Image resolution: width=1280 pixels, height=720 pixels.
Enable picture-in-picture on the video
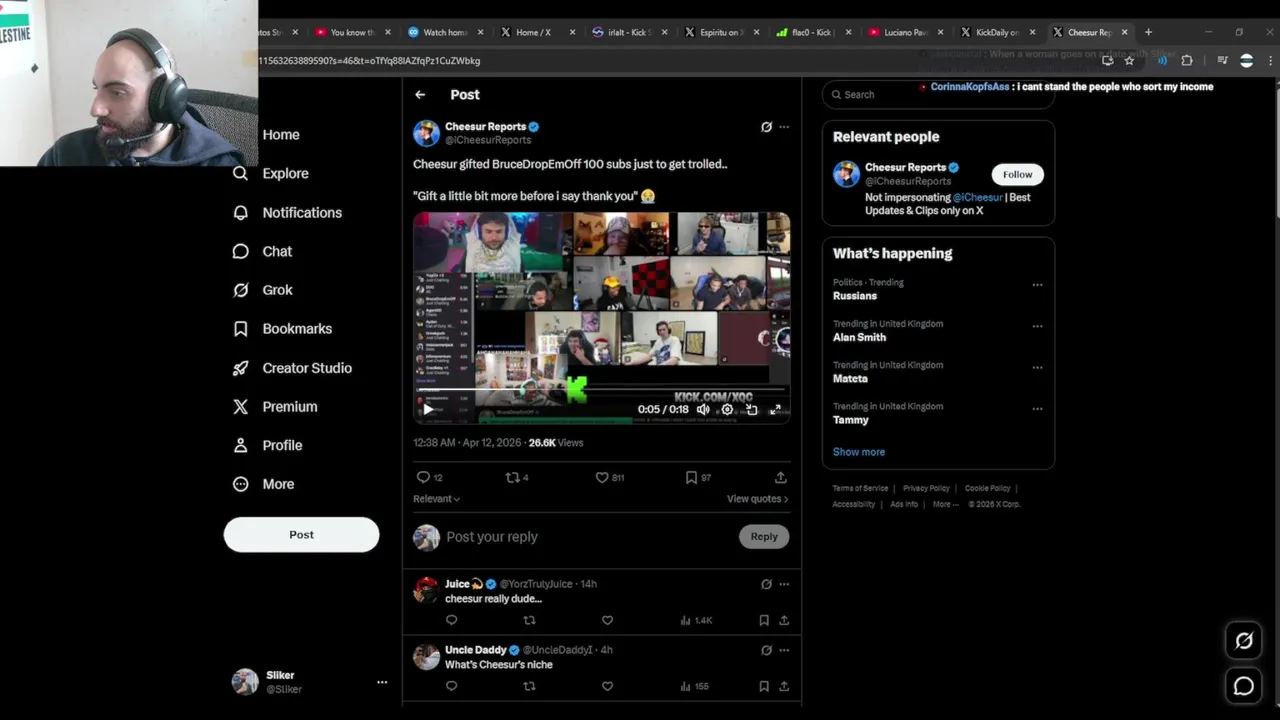tap(751, 409)
